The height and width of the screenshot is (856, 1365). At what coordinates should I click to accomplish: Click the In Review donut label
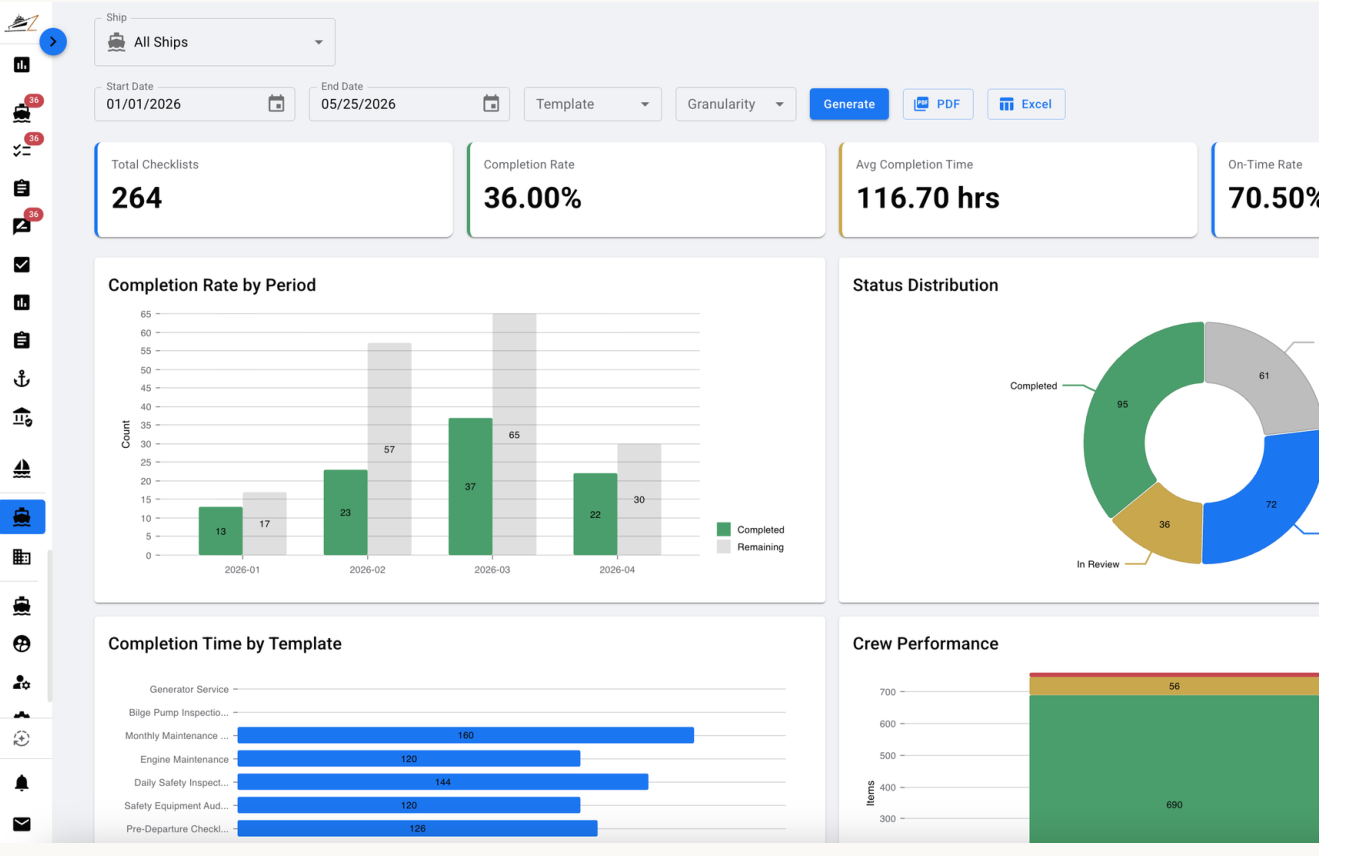pyautogui.click(x=1098, y=564)
